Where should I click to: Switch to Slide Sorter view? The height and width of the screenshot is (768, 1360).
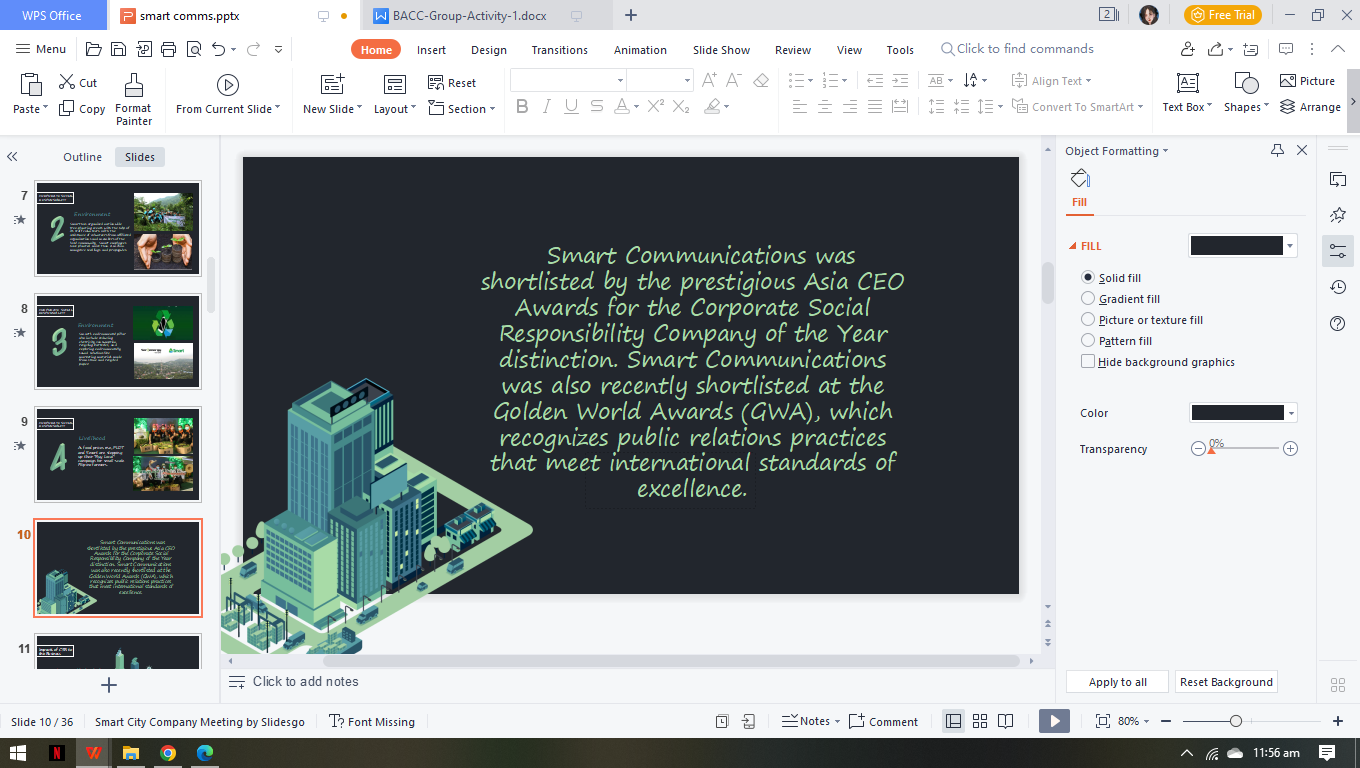point(980,721)
